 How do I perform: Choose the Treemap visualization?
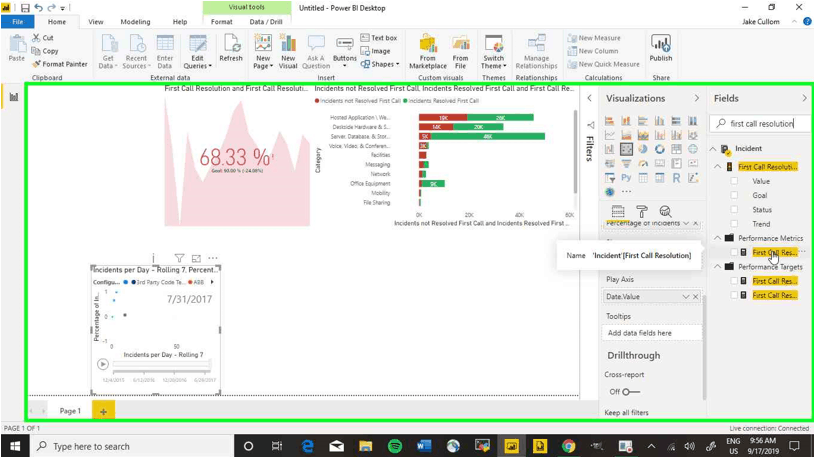point(676,149)
